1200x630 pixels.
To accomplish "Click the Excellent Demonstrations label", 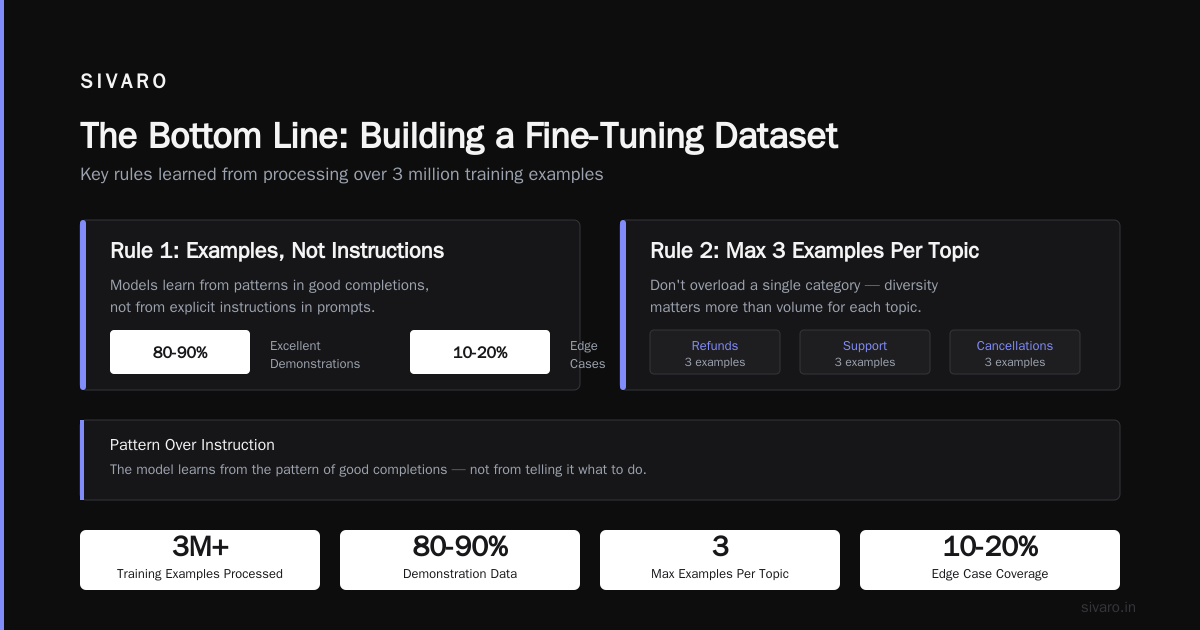I will tap(315, 355).
